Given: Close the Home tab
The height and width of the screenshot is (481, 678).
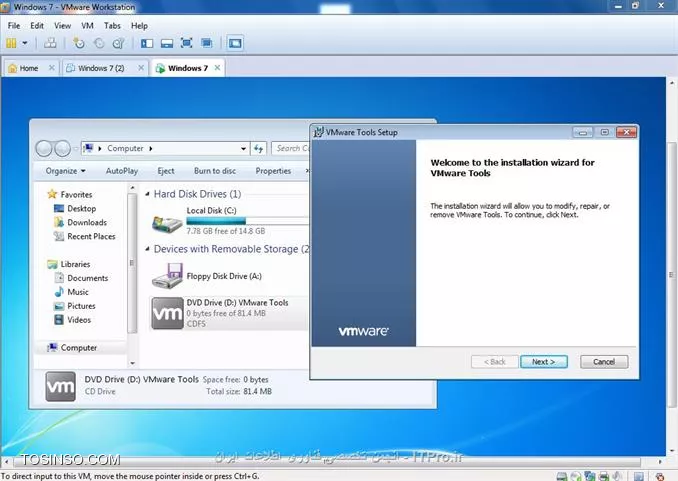Looking at the screenshot, I should (x=51, y=68).
